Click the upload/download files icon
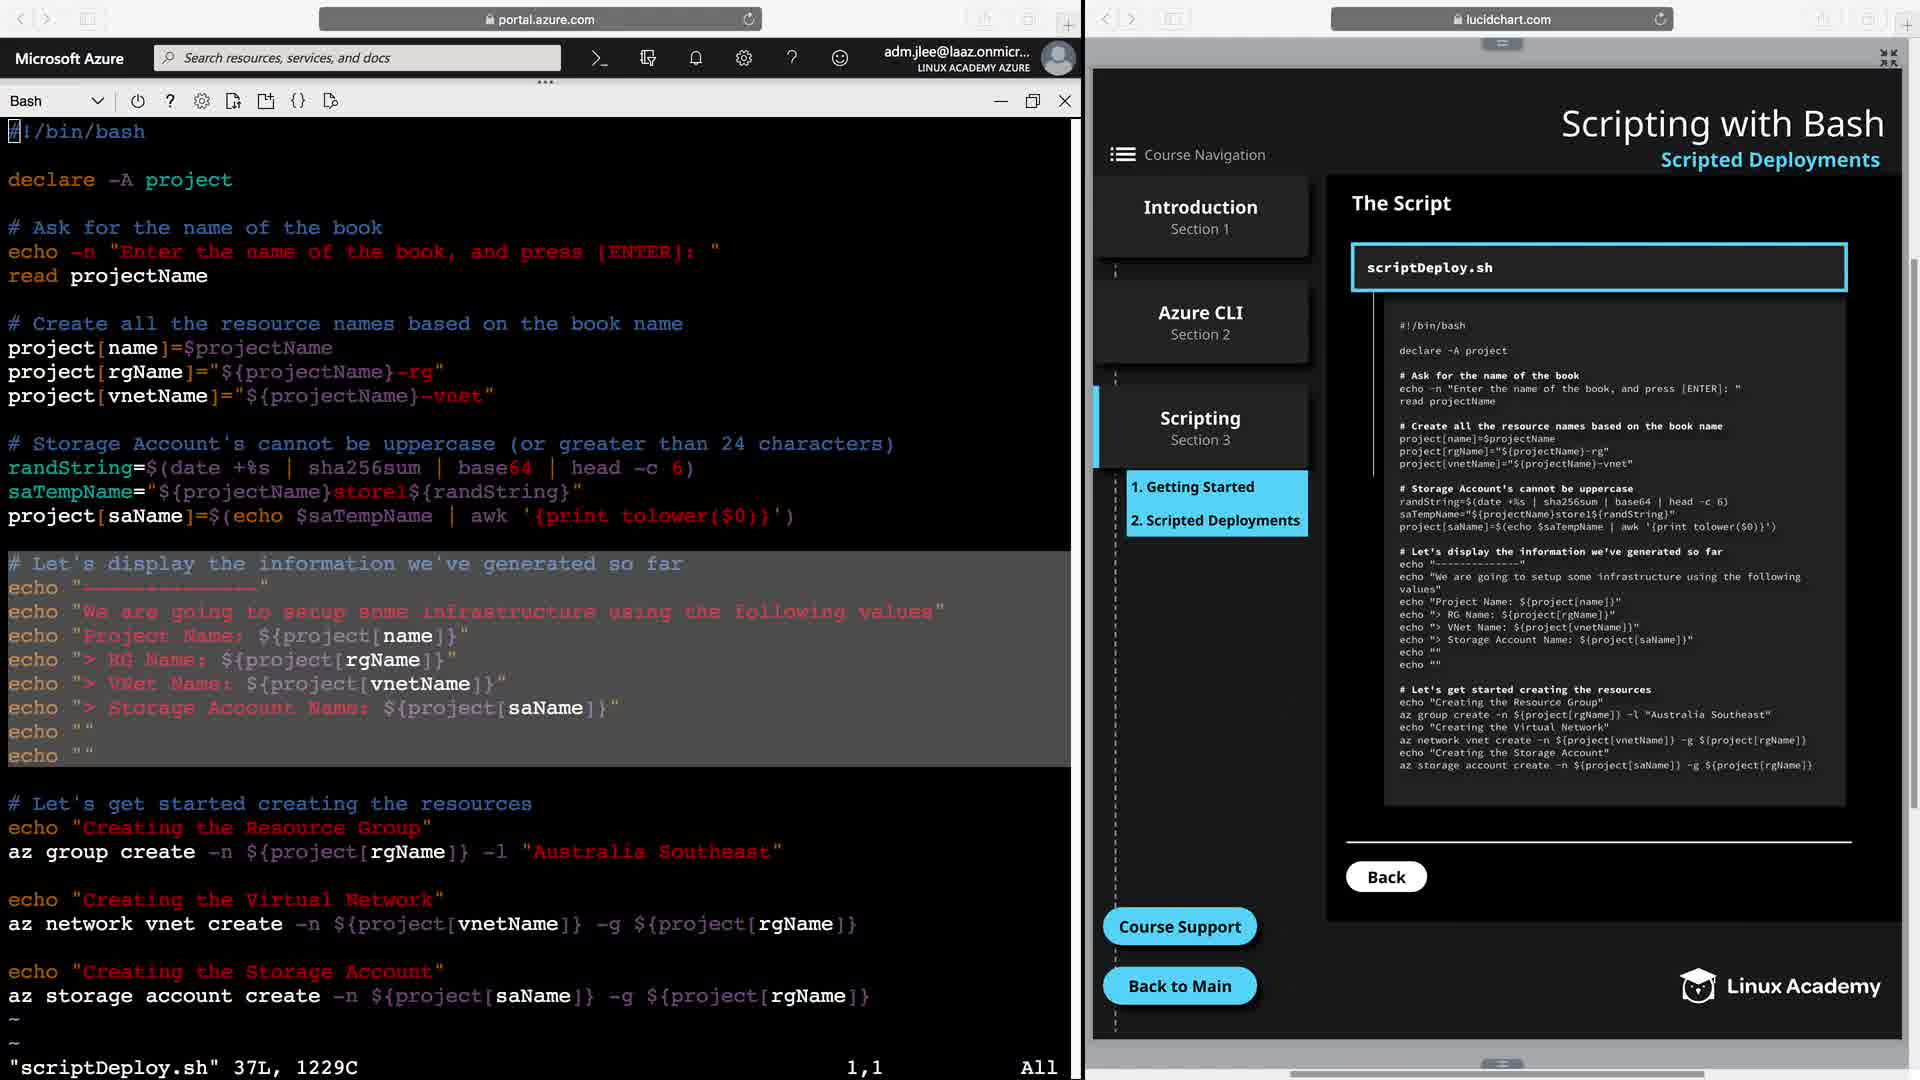1920x1080 pixels. [x=233, y=101]
